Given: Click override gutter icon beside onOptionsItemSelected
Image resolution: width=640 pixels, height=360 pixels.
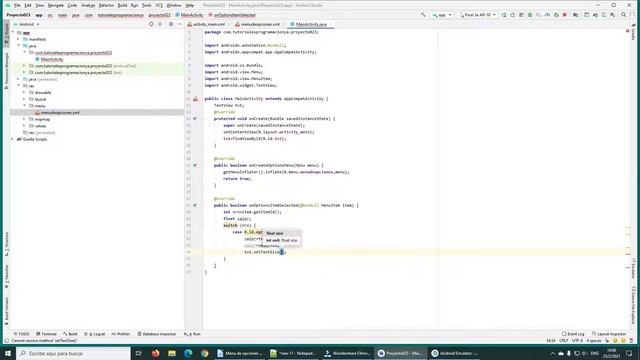Looking at the screenshot, I should (x=195, y=205).
